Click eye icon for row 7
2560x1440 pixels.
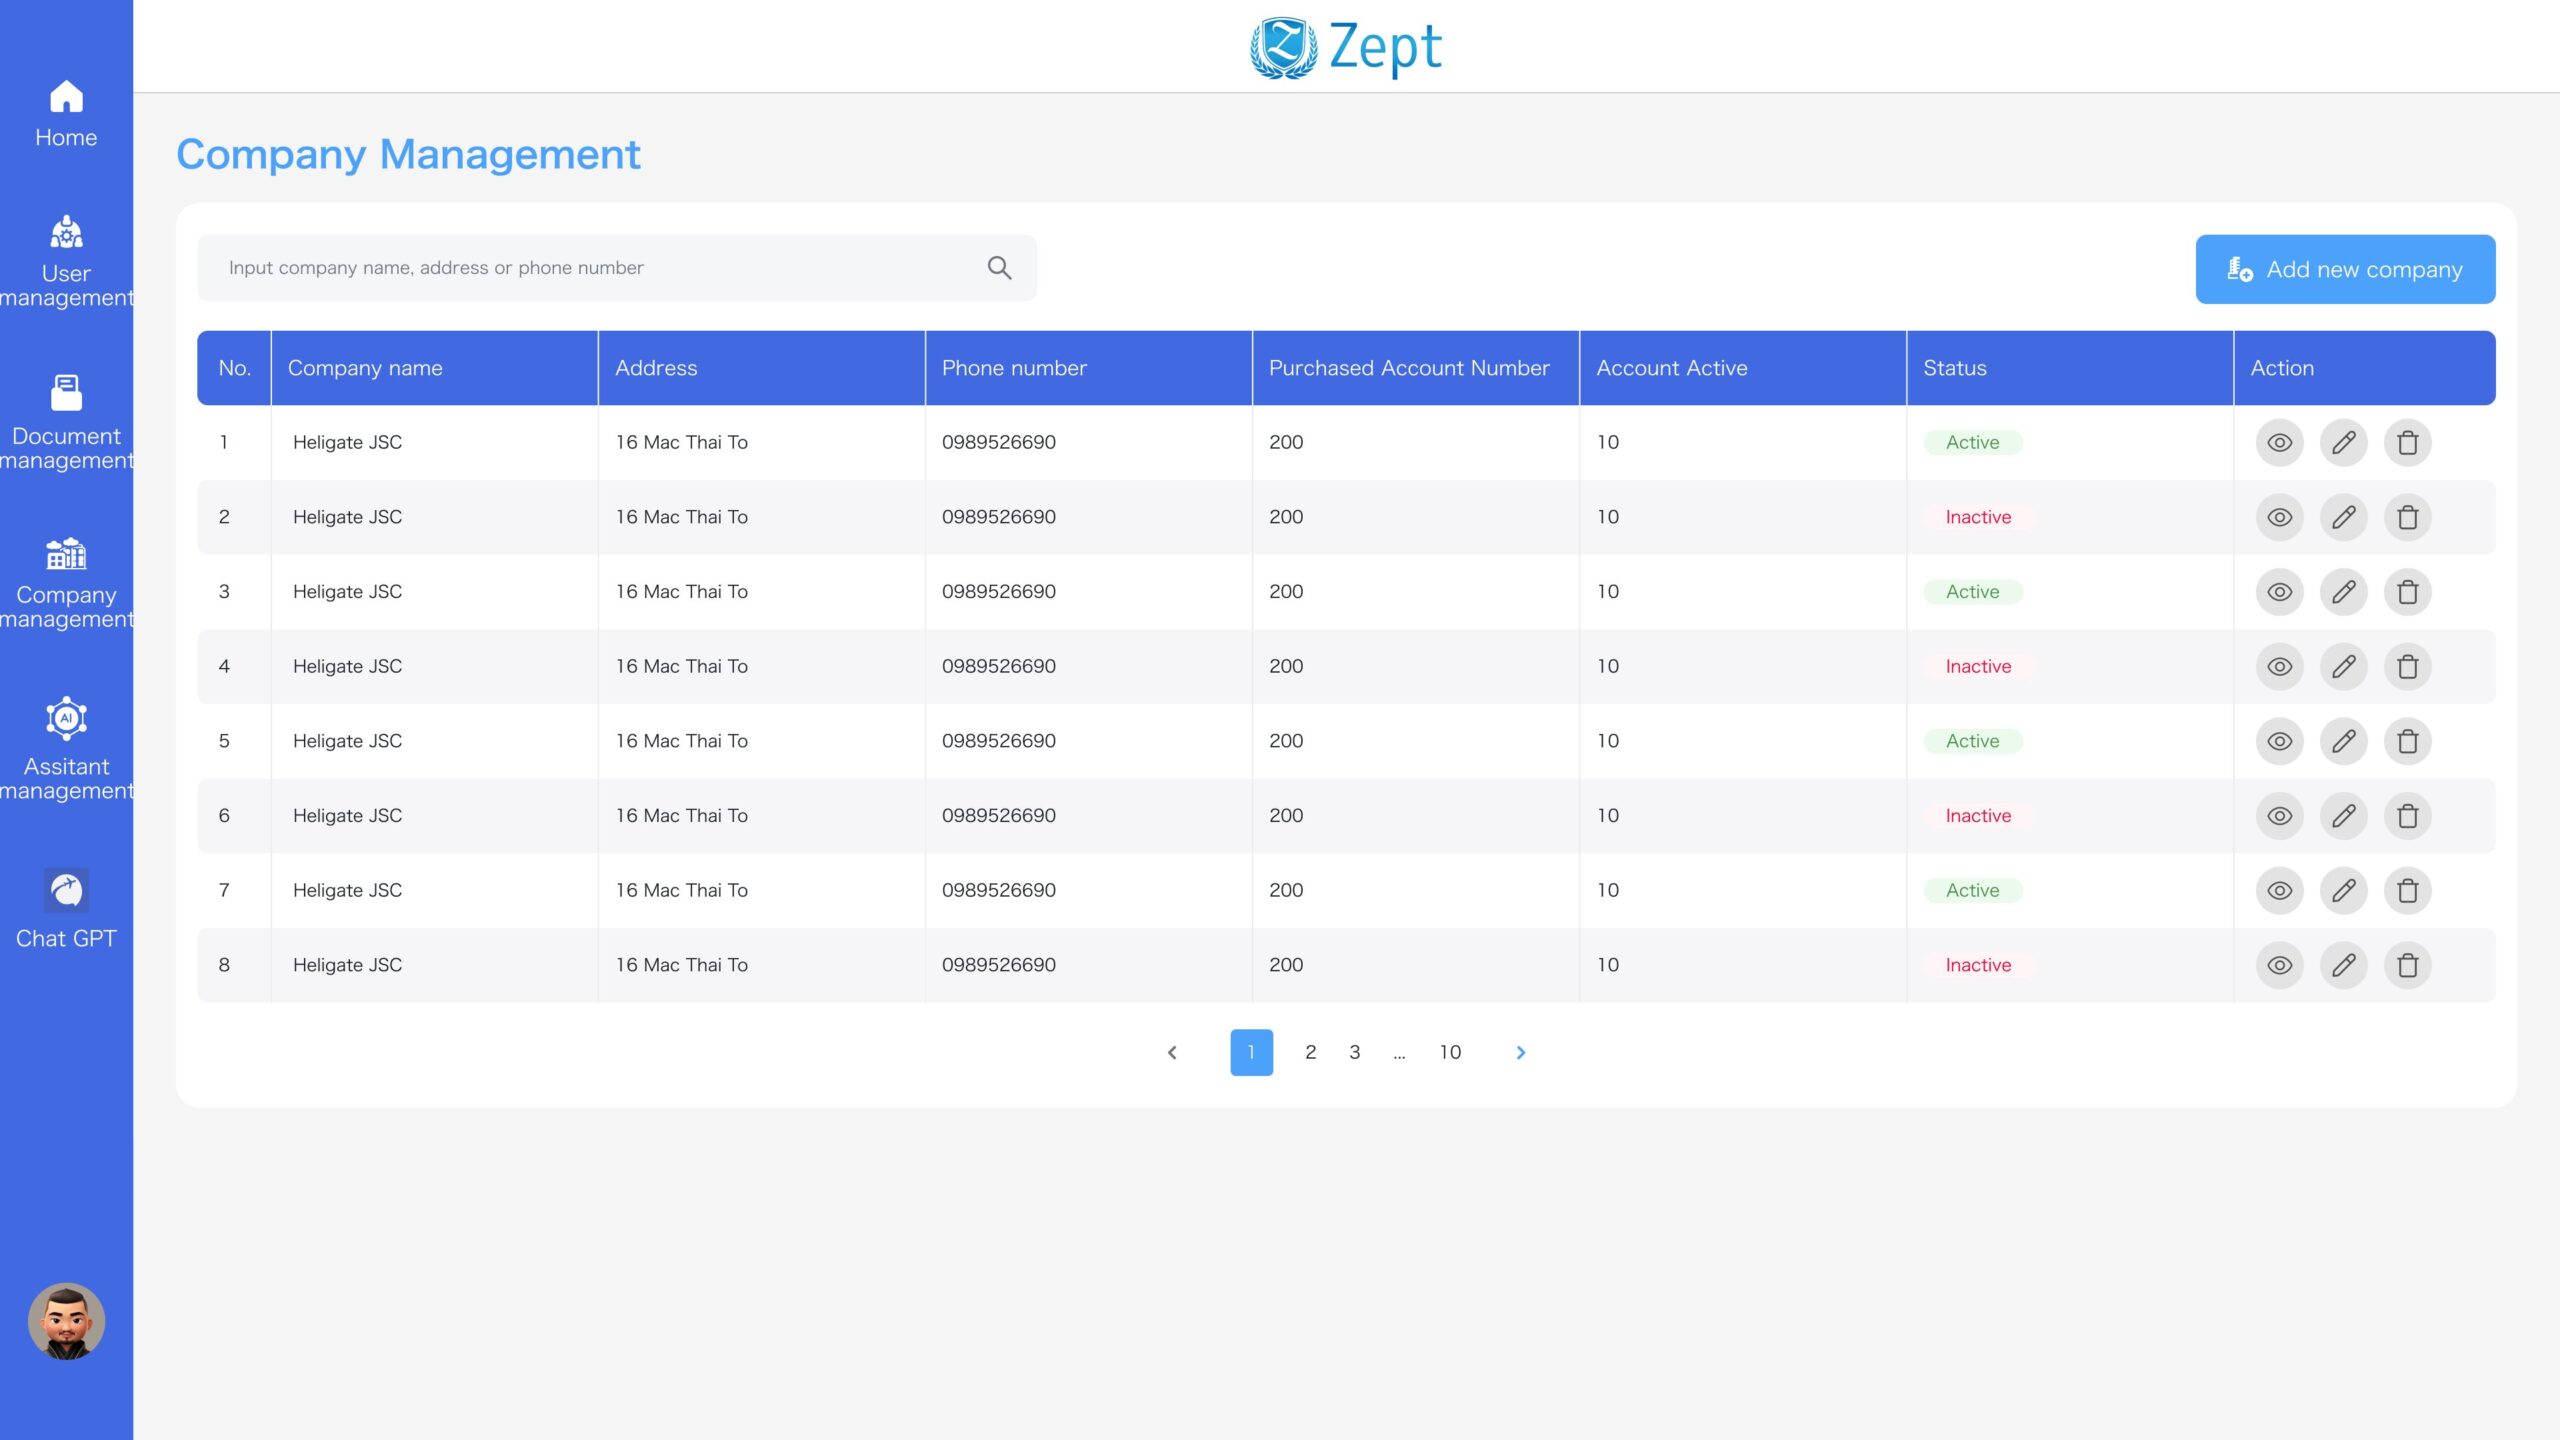(x=2279, y=890)
